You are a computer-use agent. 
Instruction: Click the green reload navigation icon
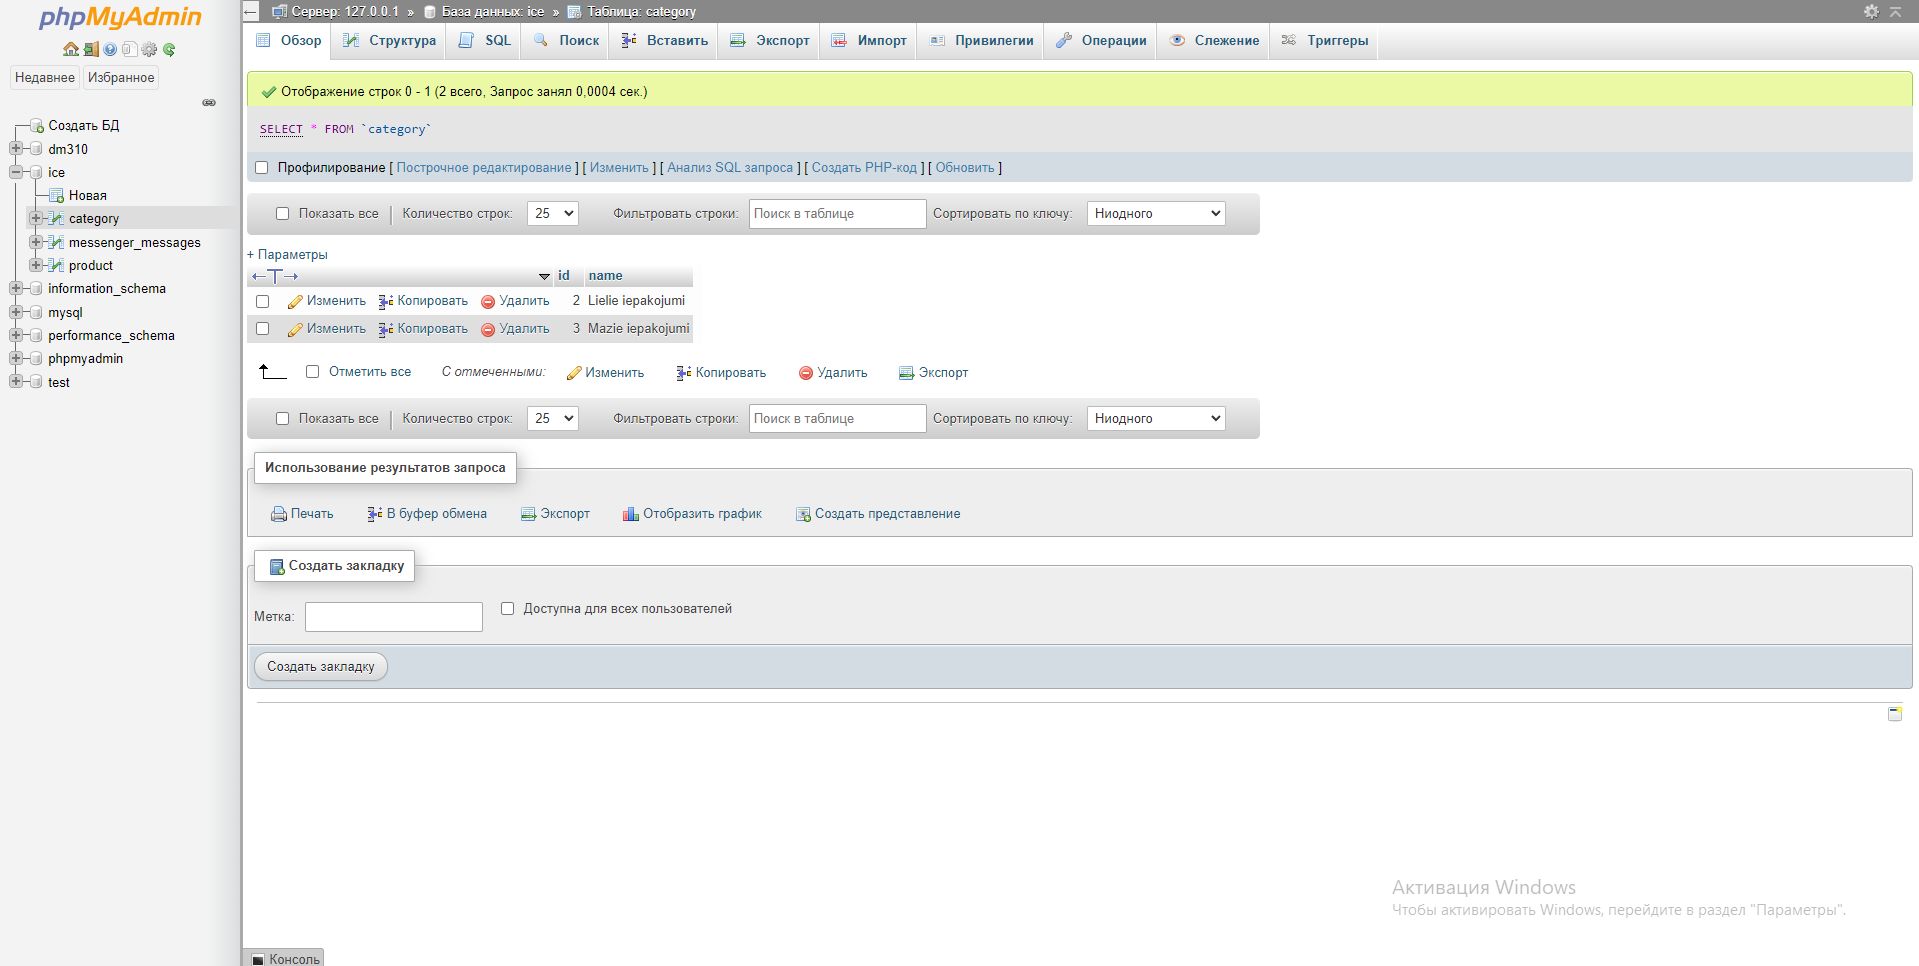pyautogui.click(x=169, y=49)
